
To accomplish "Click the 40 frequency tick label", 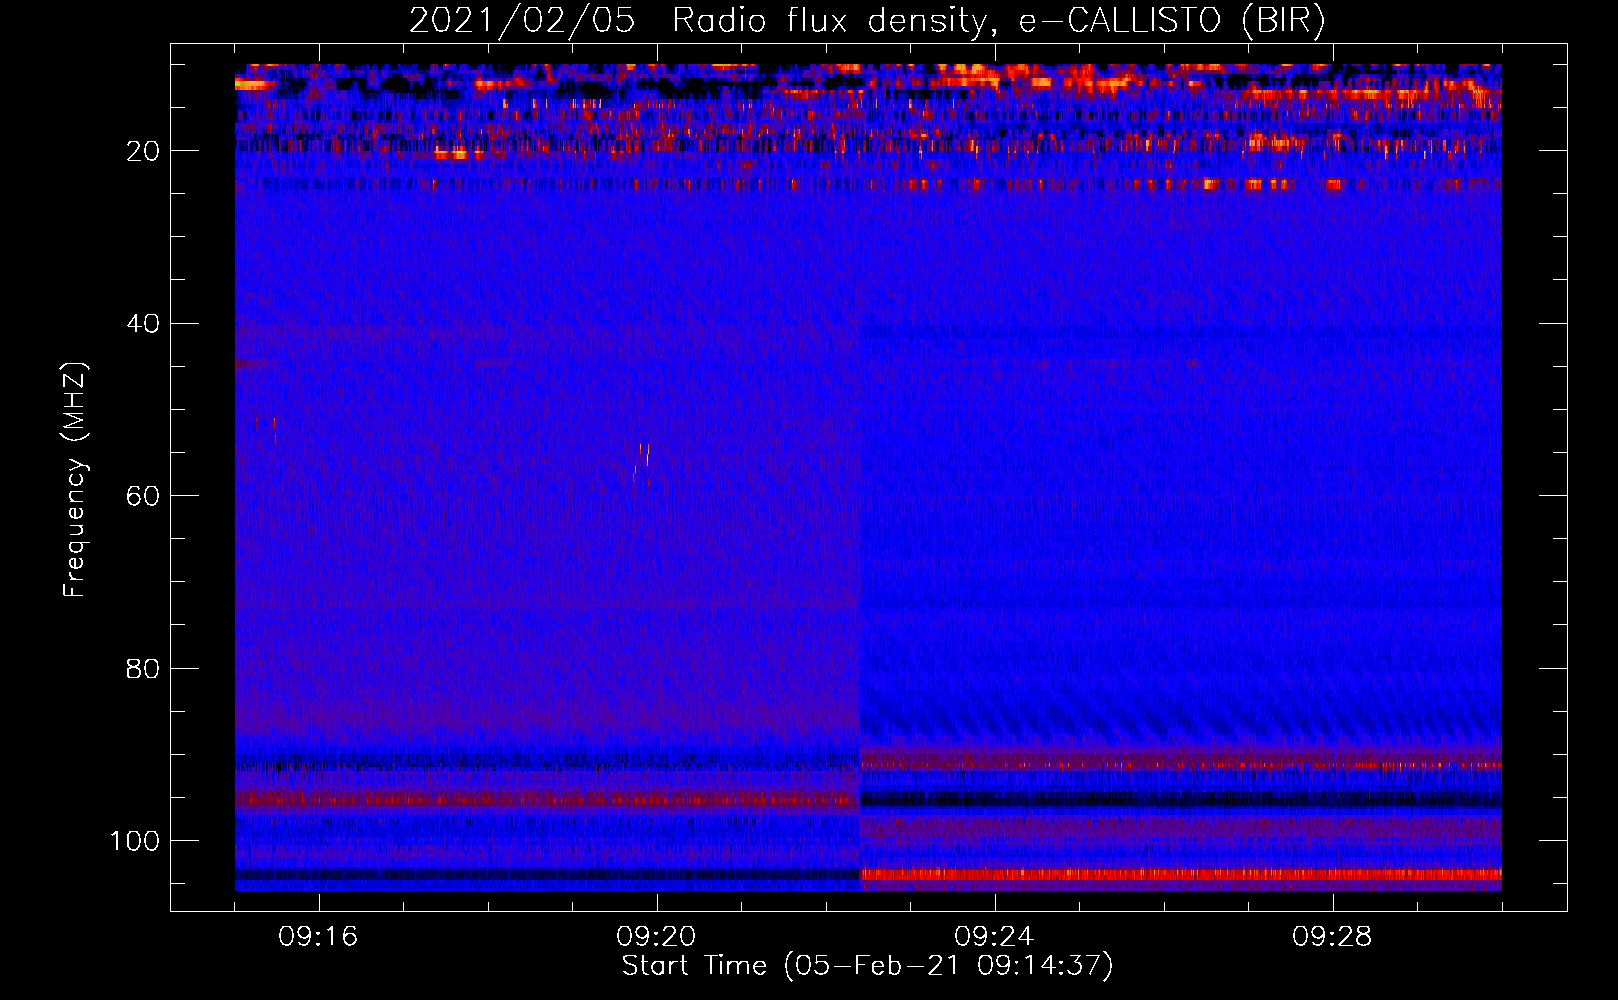I will point(144,323).
